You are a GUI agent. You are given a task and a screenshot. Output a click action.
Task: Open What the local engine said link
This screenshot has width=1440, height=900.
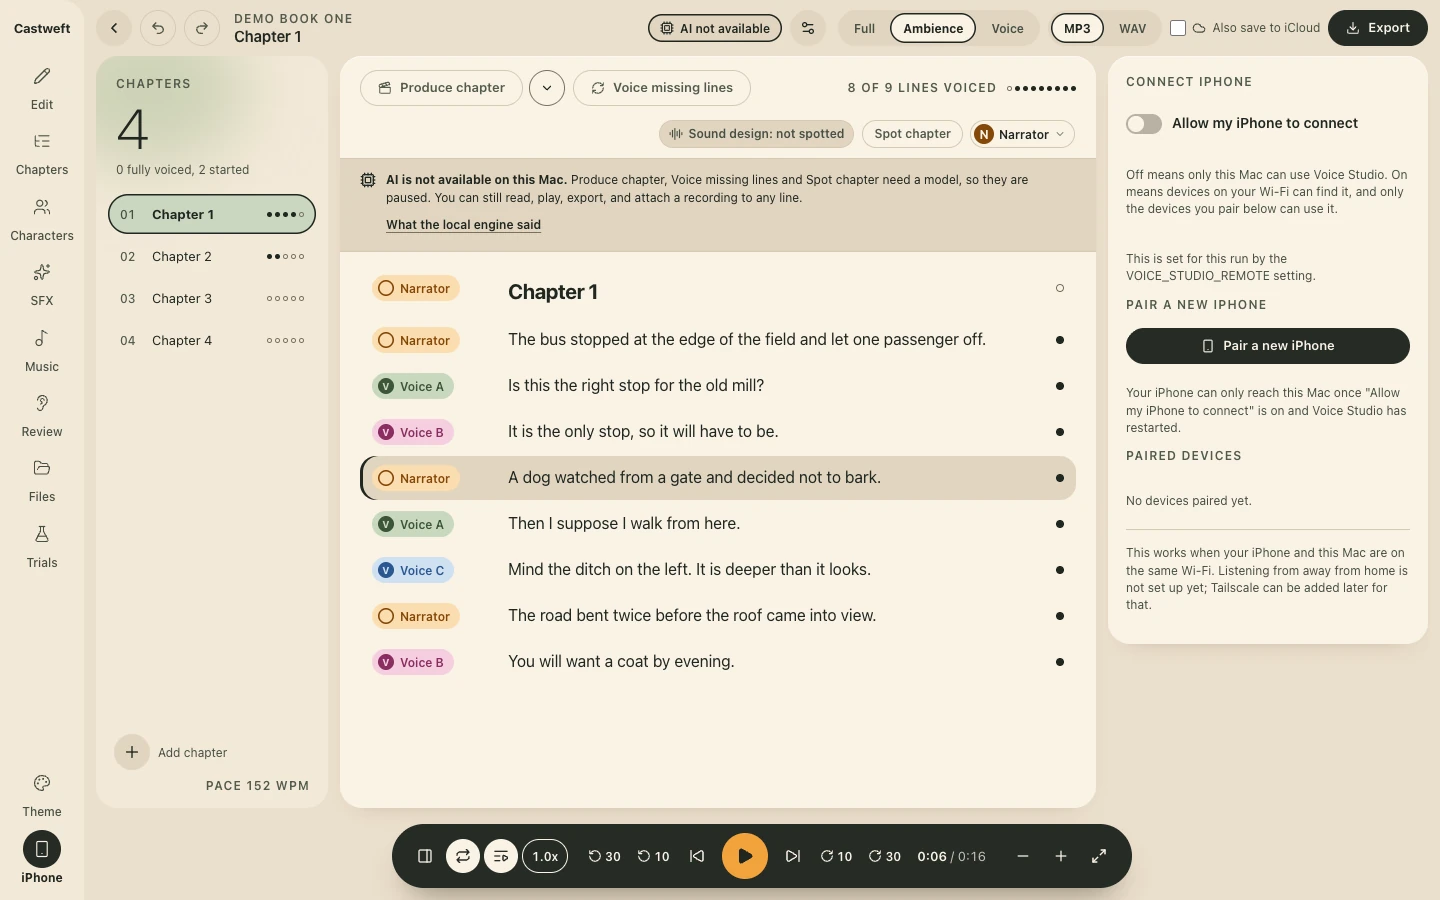(464, 225)
